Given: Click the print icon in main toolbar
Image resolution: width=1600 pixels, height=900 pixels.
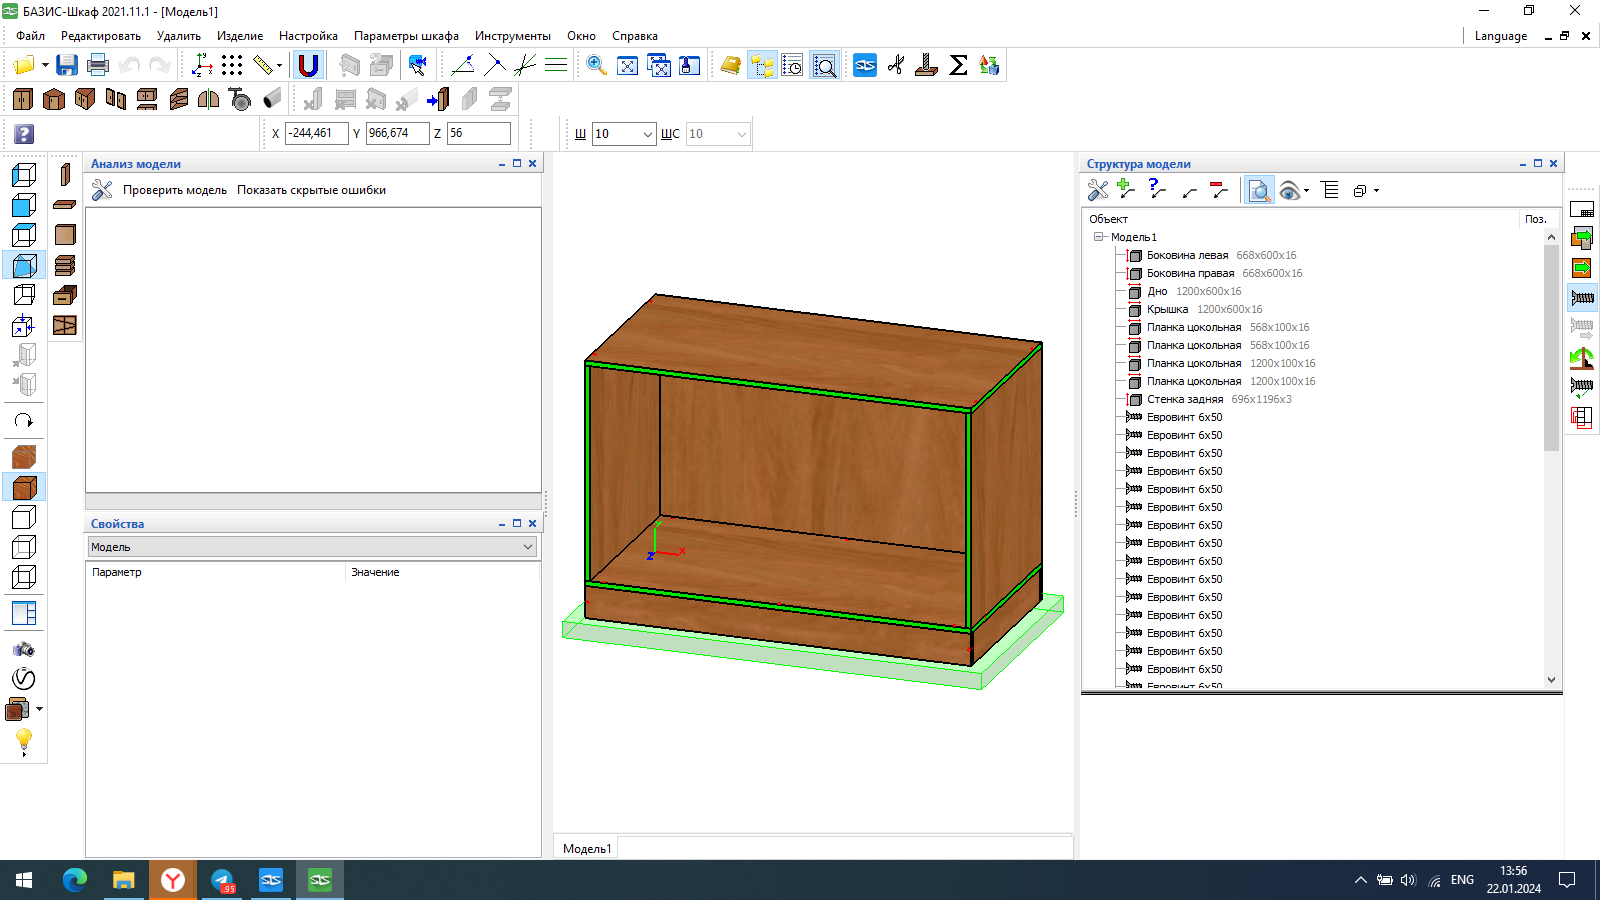Looking at the screenshot, I should coord(98,66).
